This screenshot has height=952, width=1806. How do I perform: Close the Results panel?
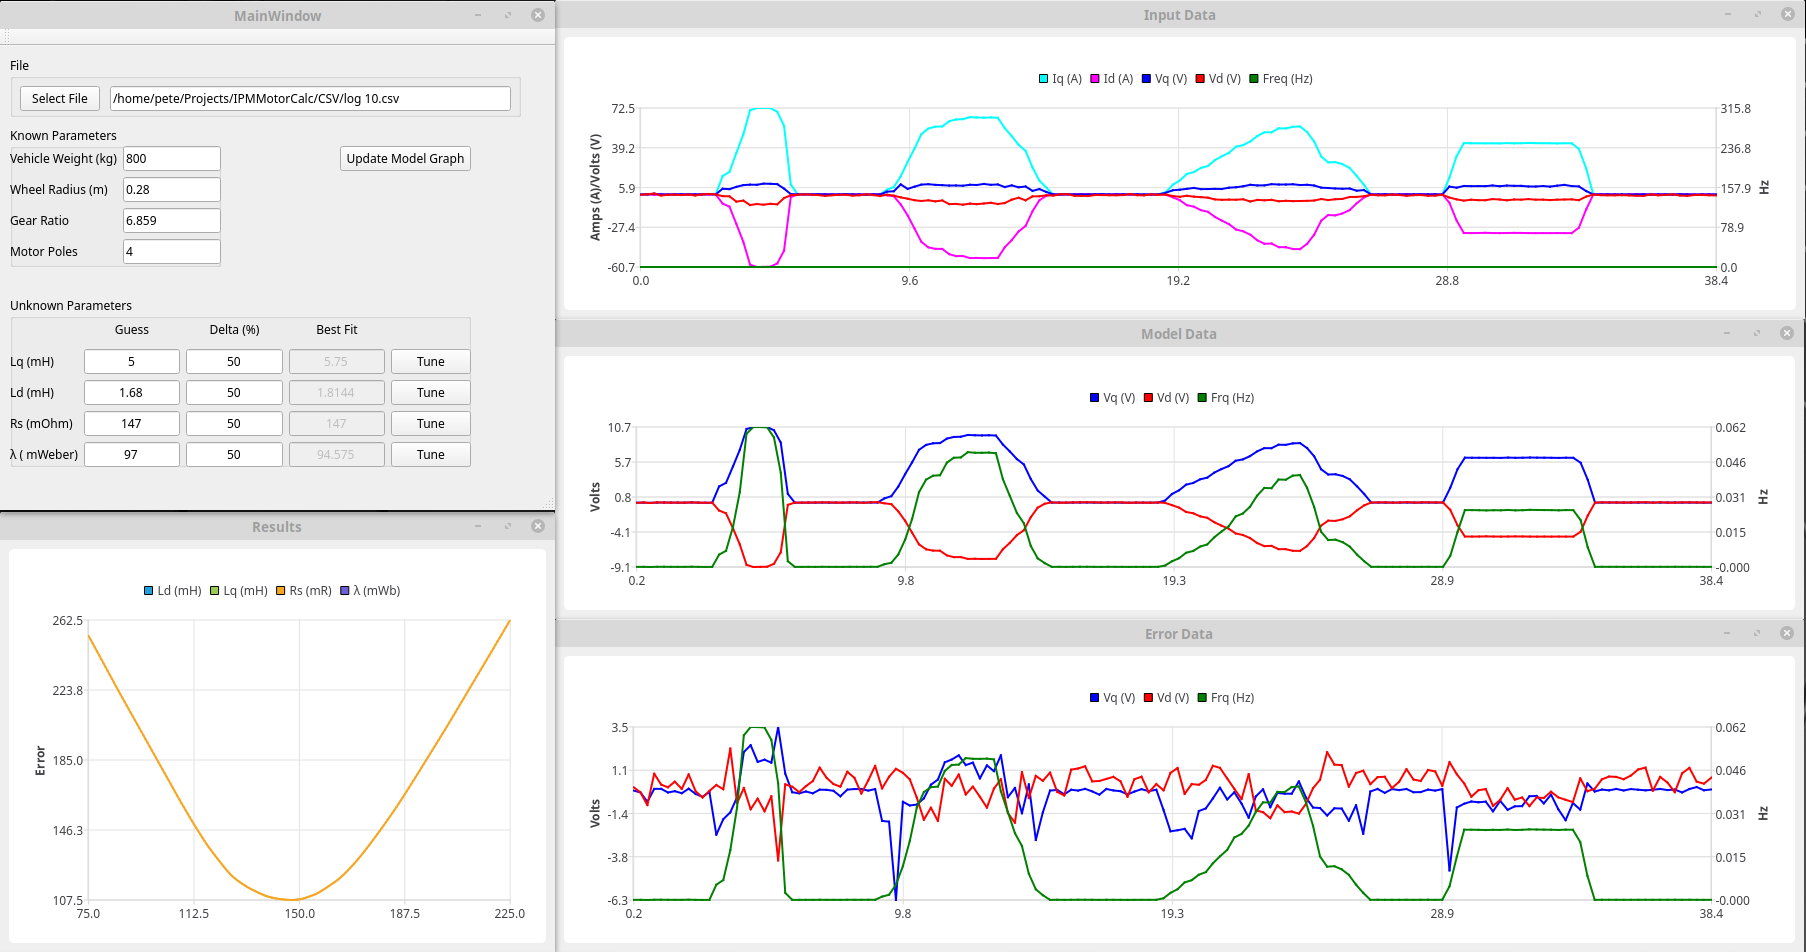pos(538,526)
